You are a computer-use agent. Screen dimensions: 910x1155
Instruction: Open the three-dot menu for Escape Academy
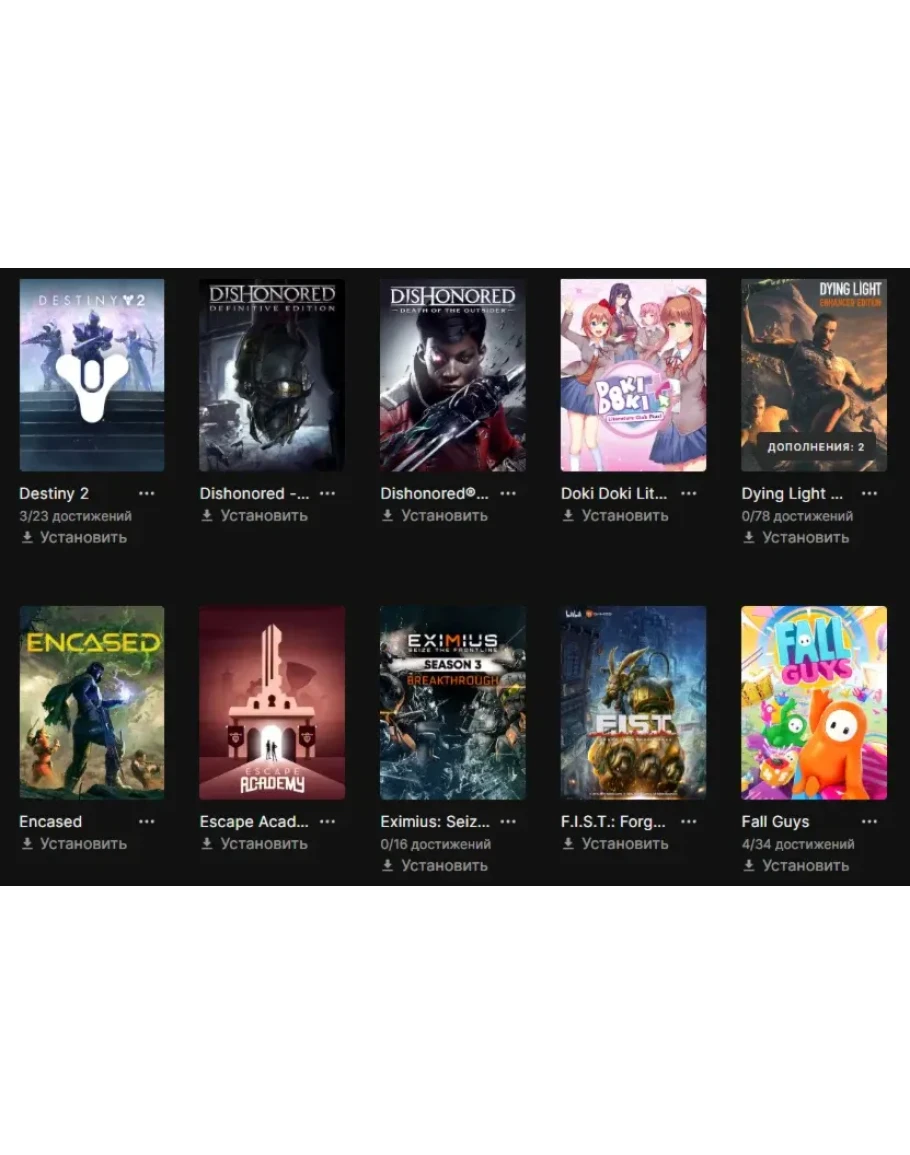pos(327,821)
